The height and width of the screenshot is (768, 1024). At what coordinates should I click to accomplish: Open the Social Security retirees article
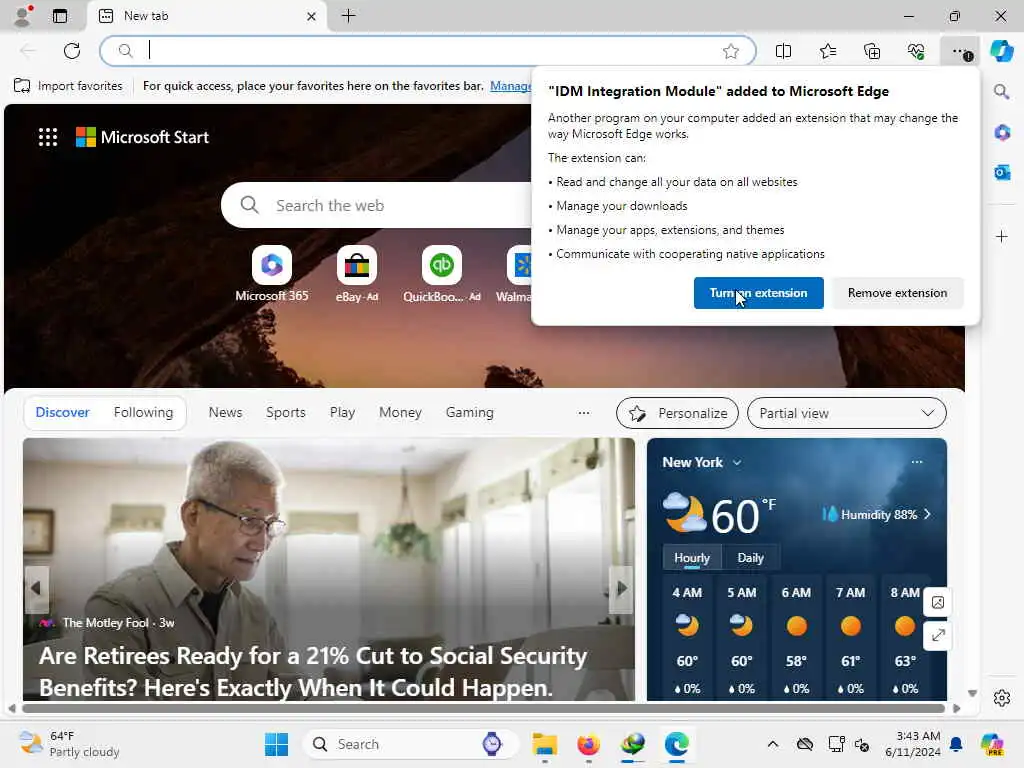click(313, 671)
